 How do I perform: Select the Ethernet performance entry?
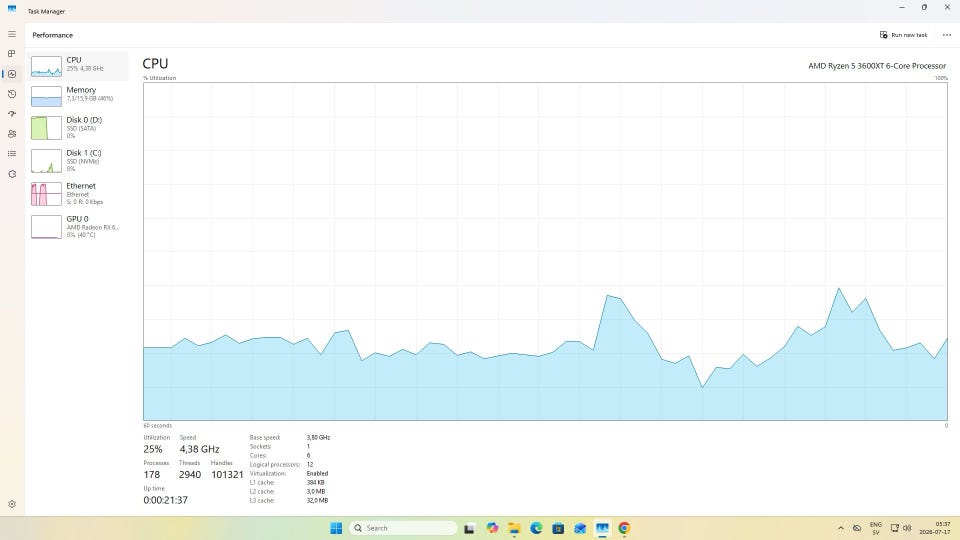coord(77,193)
